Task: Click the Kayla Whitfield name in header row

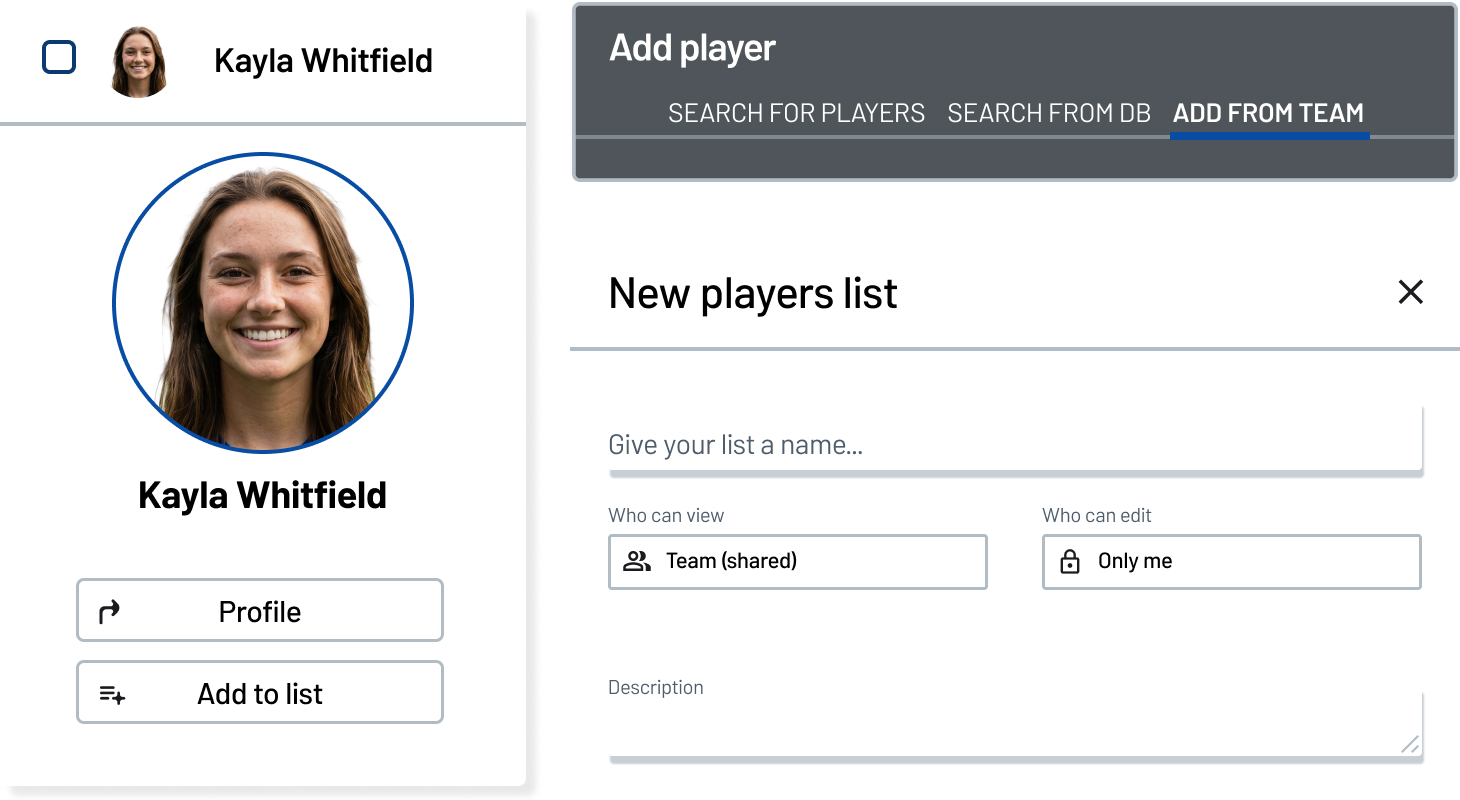Action: [323, 60]
